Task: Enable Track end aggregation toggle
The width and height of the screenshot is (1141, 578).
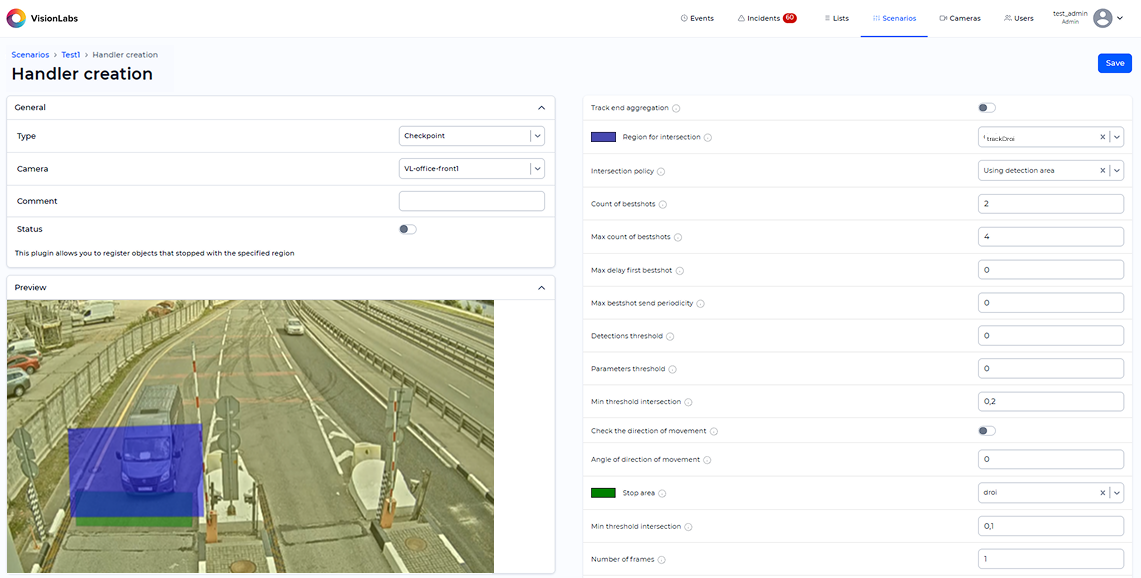Action: tap(987, 108)
